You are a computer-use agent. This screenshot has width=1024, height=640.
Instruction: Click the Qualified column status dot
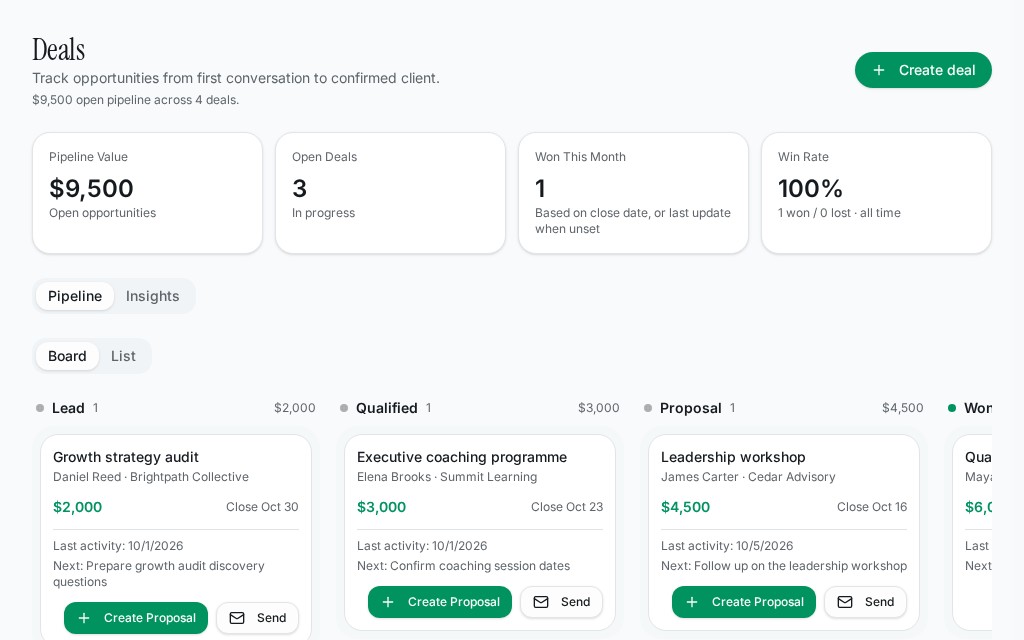344,408
